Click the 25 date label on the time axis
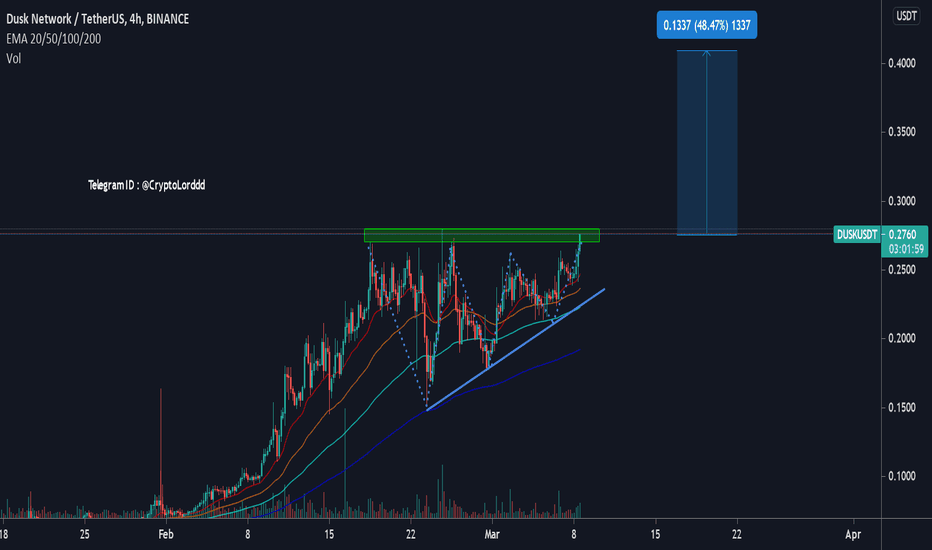932x550 pixels. pos(84,535)
